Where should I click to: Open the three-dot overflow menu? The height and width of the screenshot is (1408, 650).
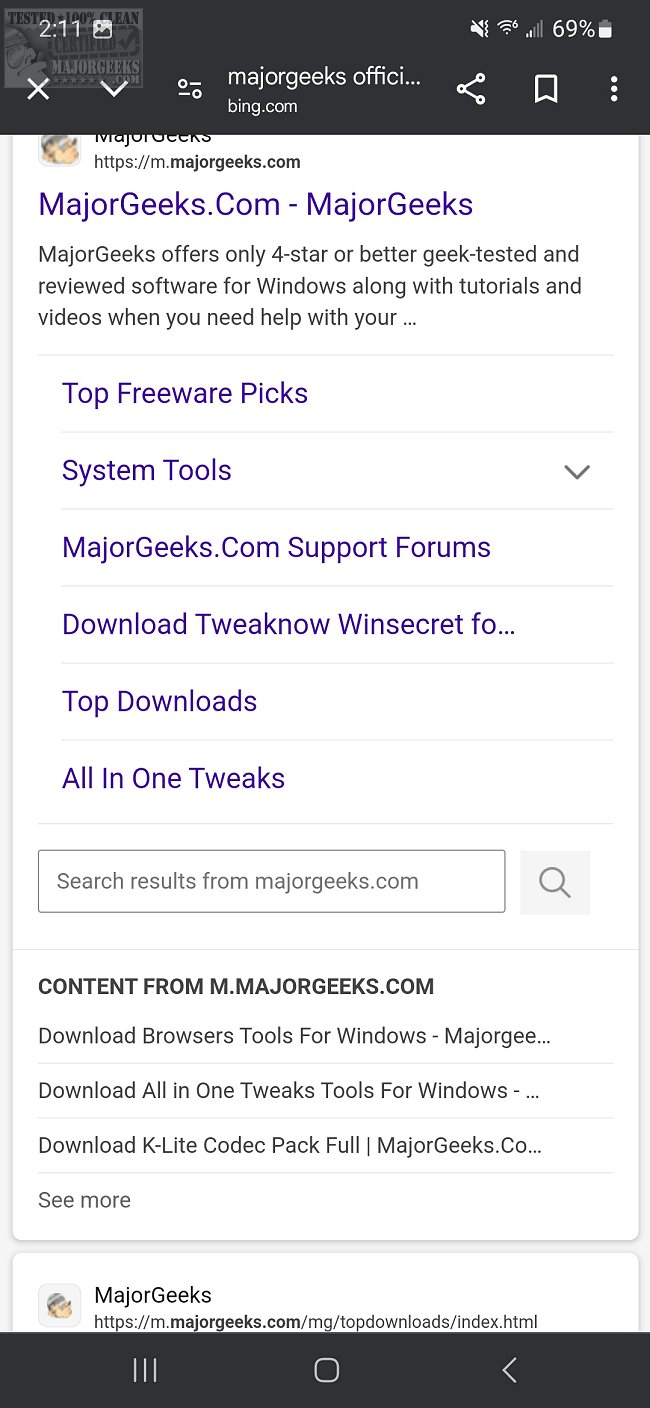point(614,90)
